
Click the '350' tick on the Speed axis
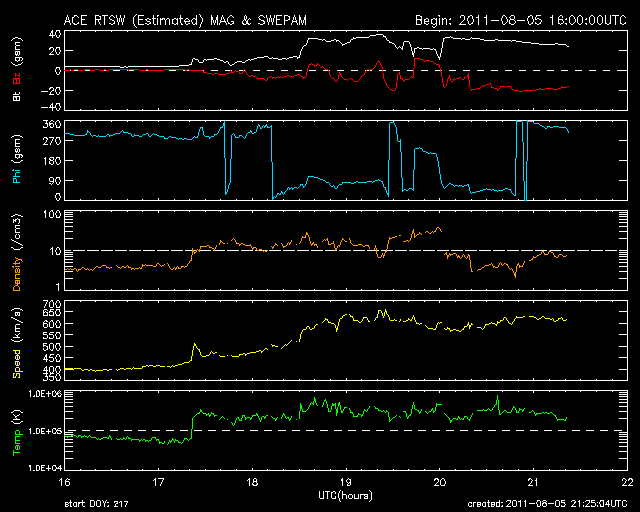tap(52, 377)
